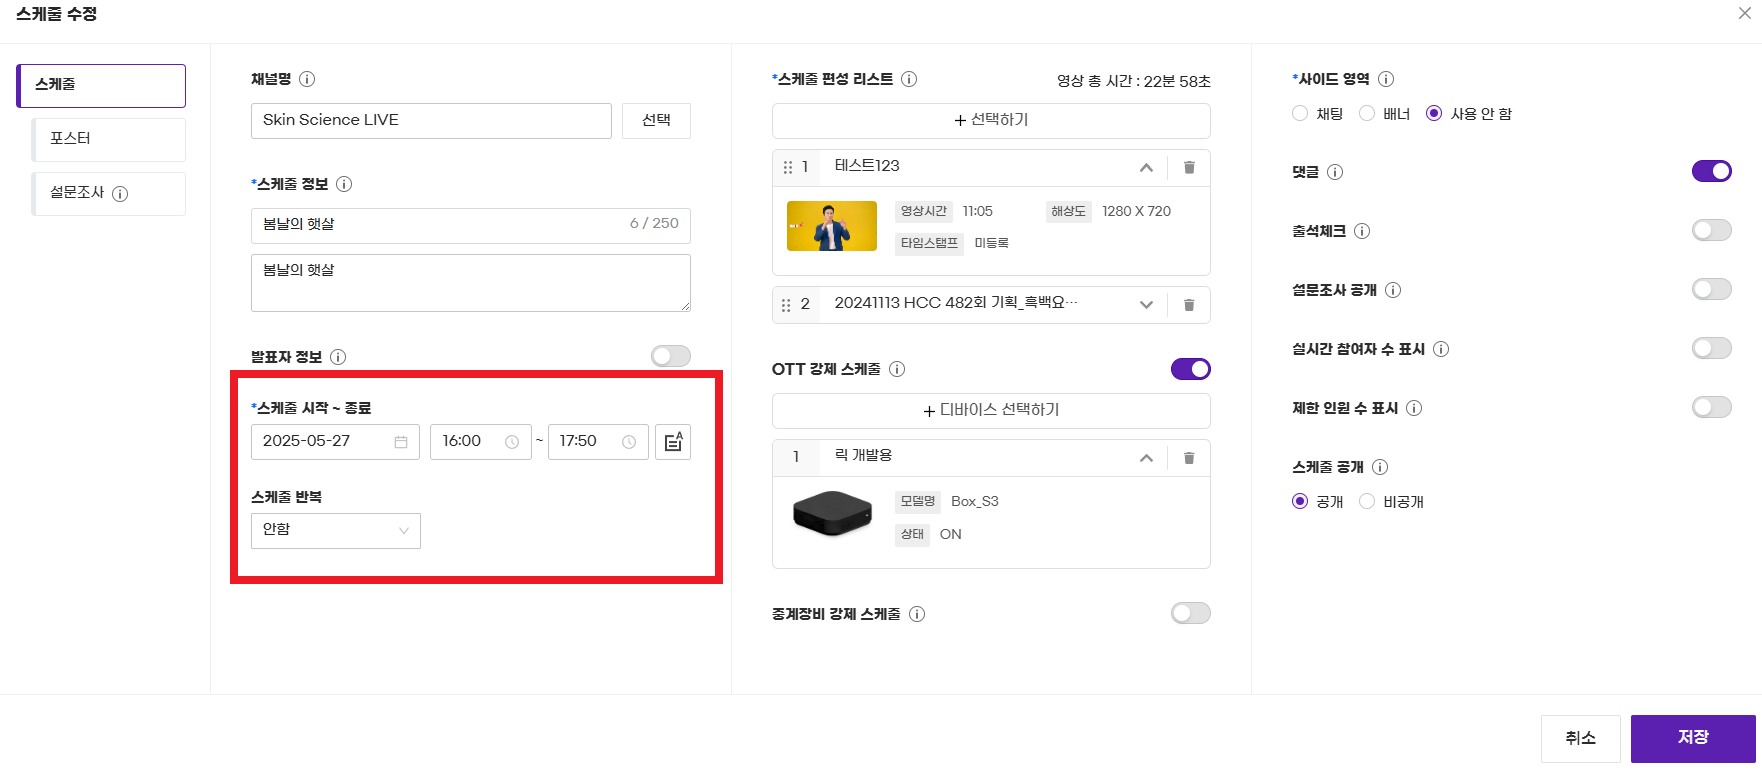Click clock icon in 16:00 start time
Screen dimensions: 1762x770
pos(512,442)
